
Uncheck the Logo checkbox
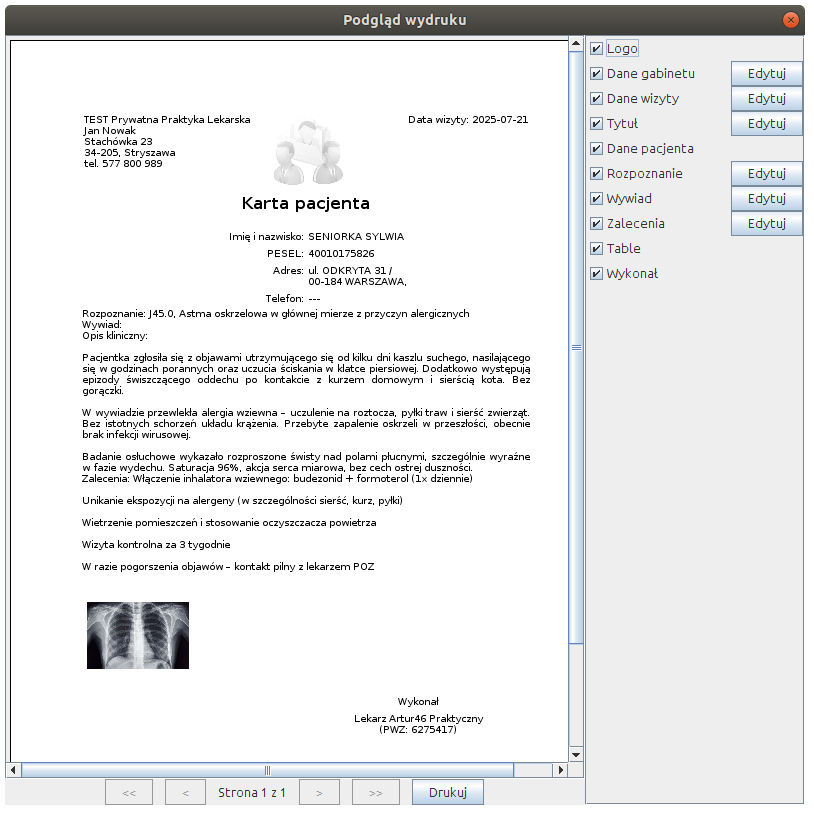597,49
